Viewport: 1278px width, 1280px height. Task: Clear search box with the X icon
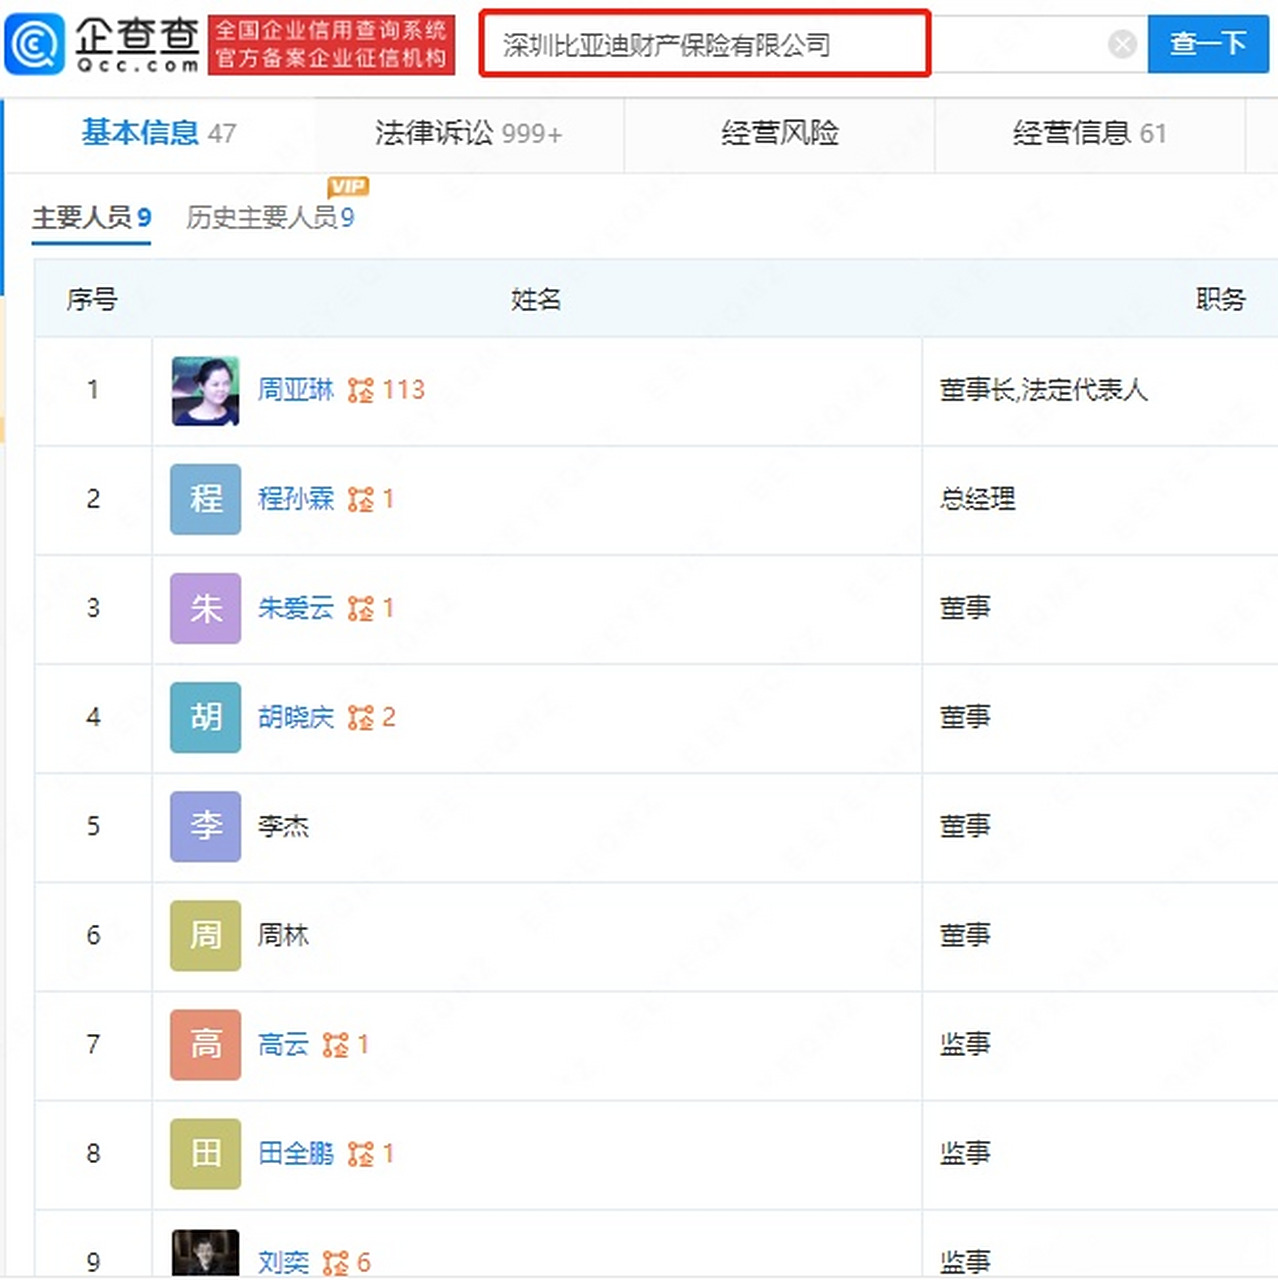tap(1122, 44)
